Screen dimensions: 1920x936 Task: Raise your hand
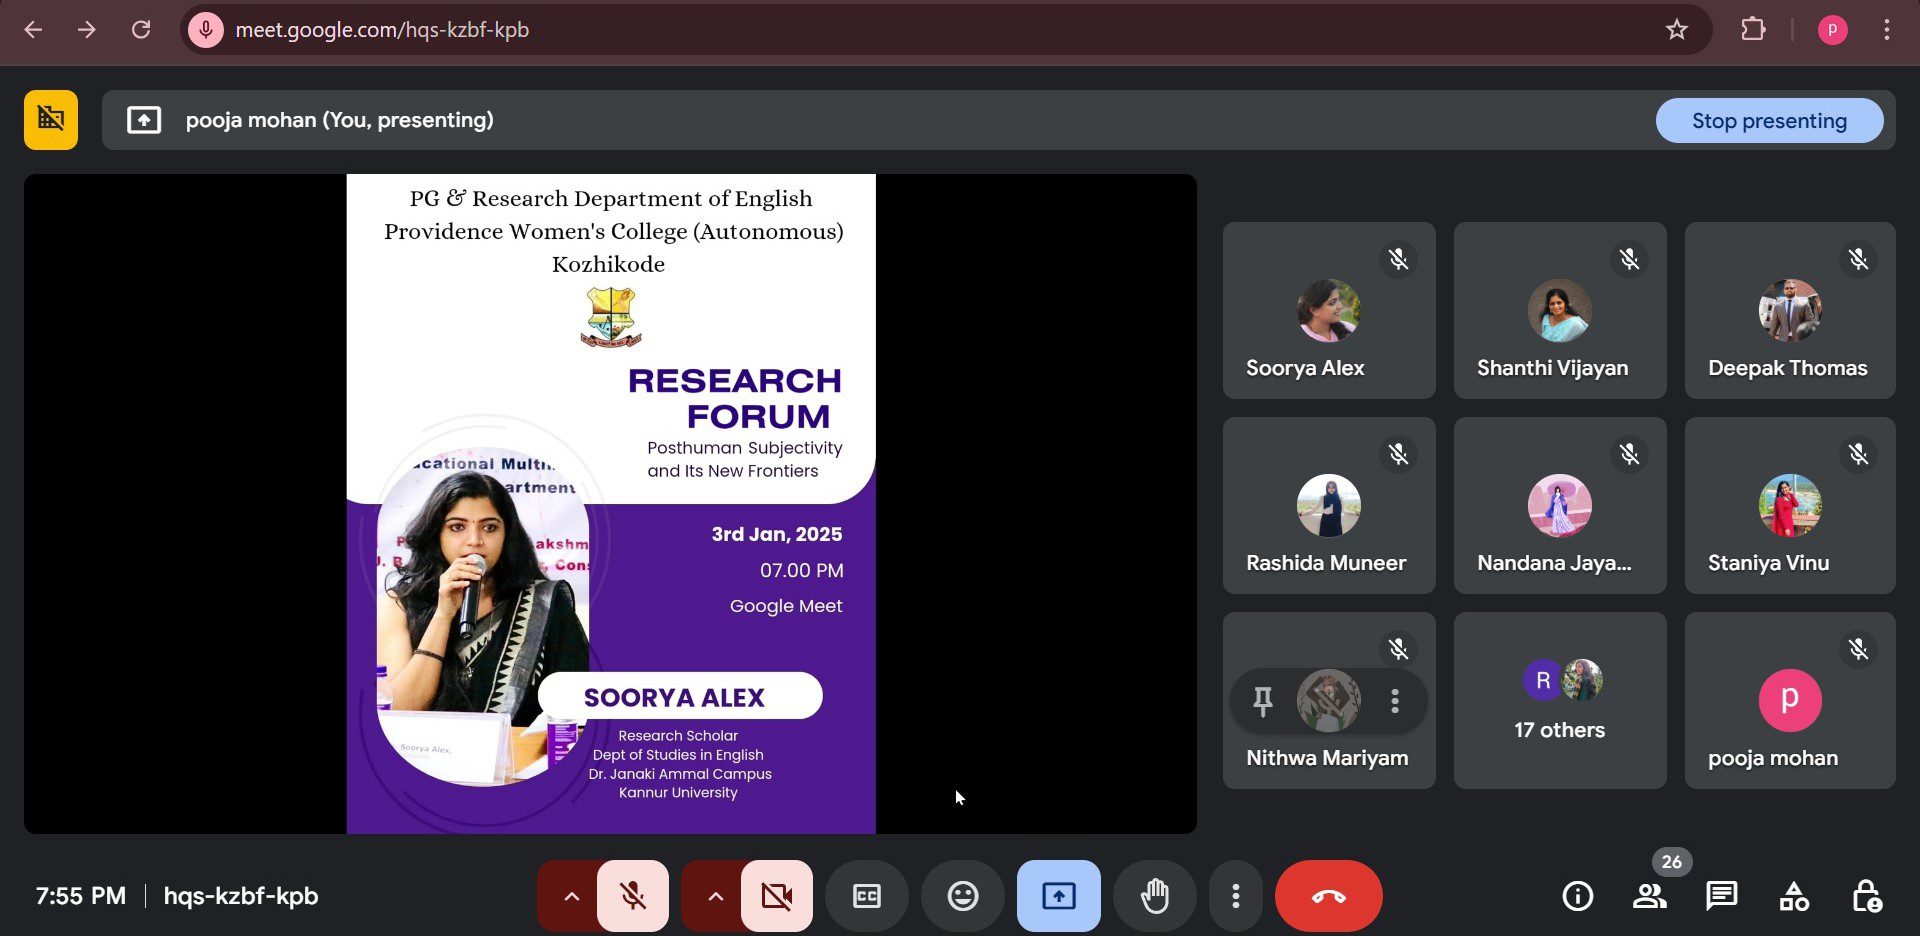(1154, 896)
